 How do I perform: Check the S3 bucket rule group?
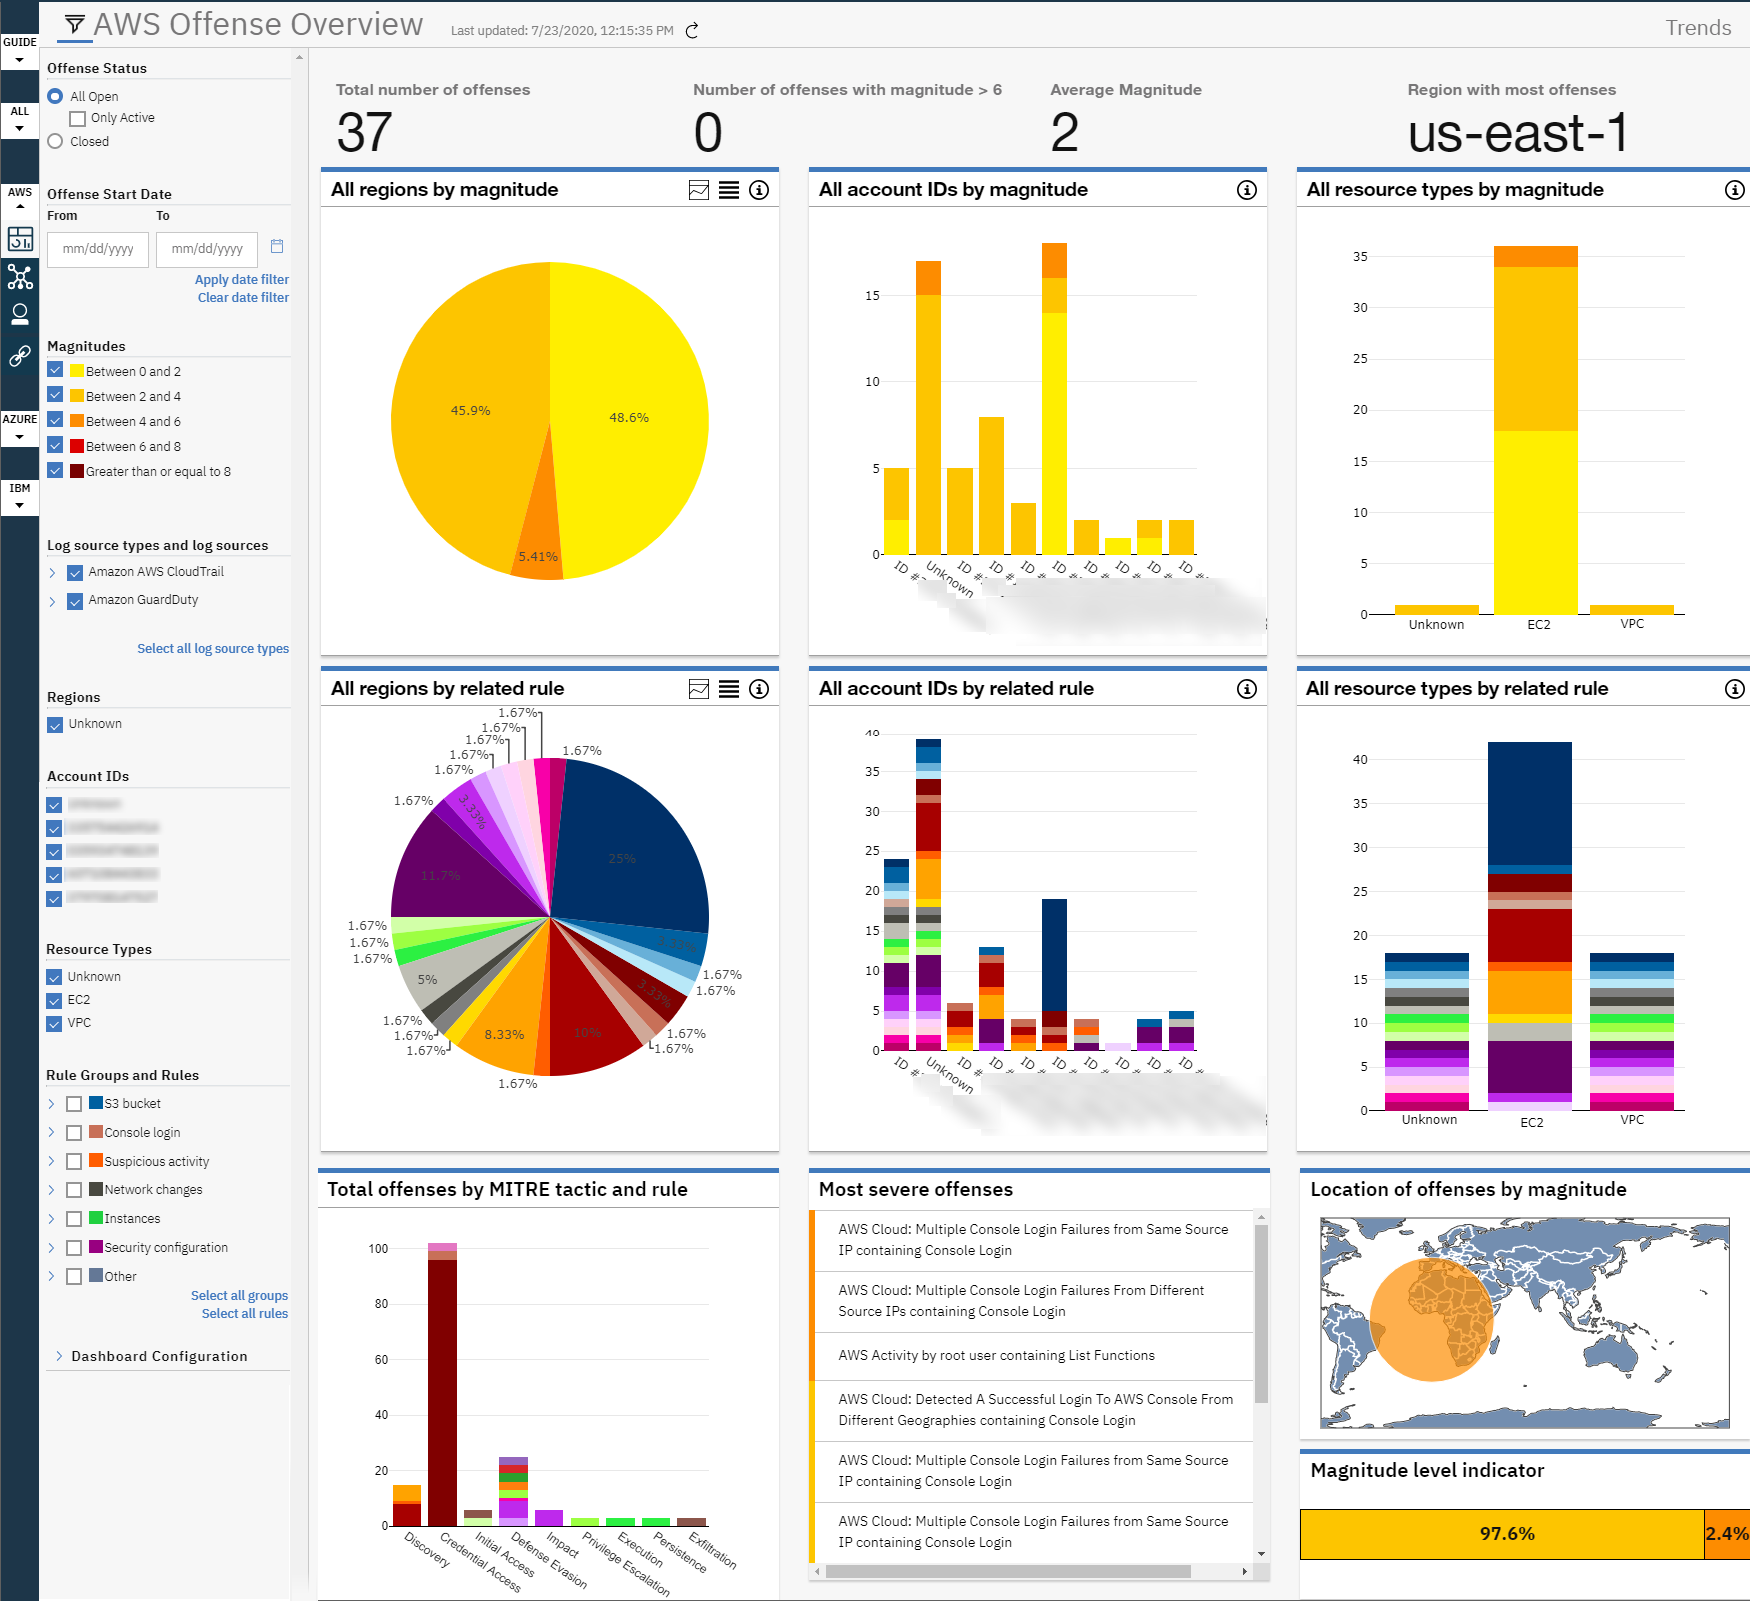coord(74,1104)
